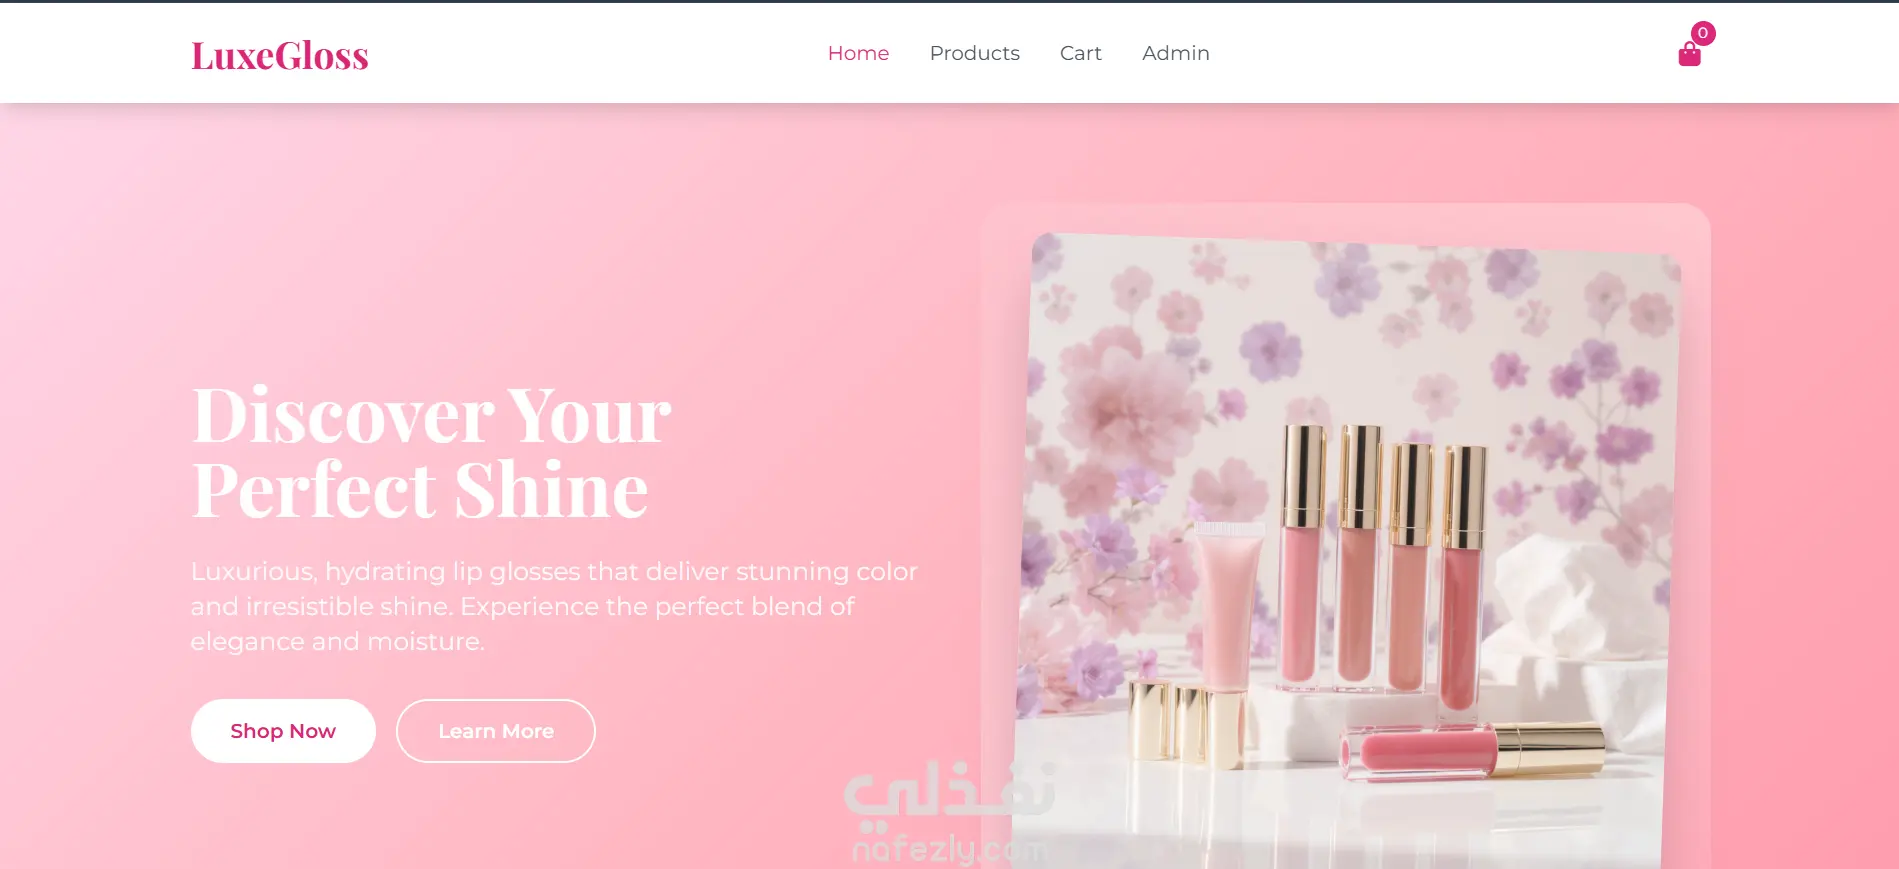
Task: Click the hero description paragraph text
Action: pos(554,606)
